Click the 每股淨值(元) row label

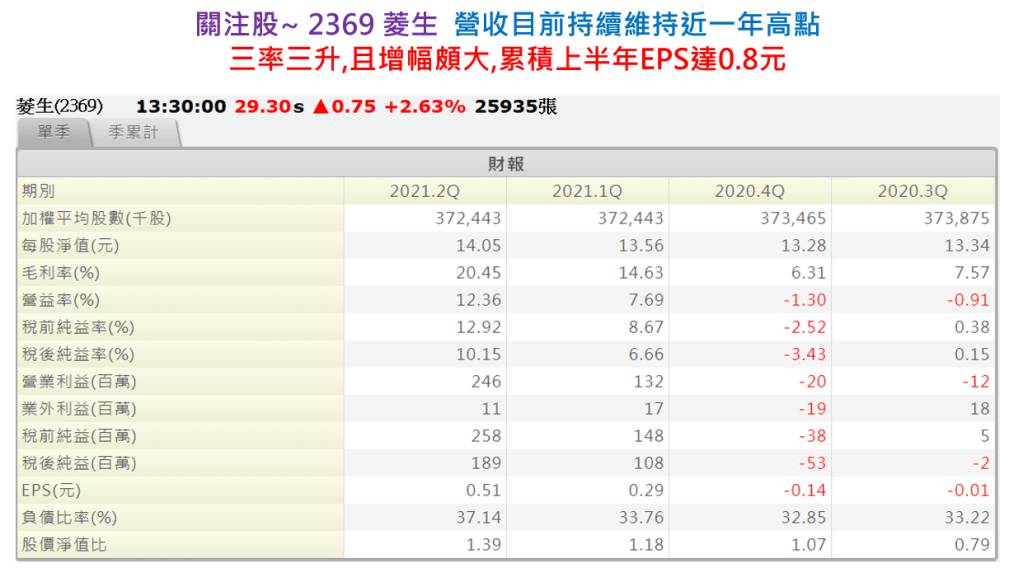click(x=69, y=246)
